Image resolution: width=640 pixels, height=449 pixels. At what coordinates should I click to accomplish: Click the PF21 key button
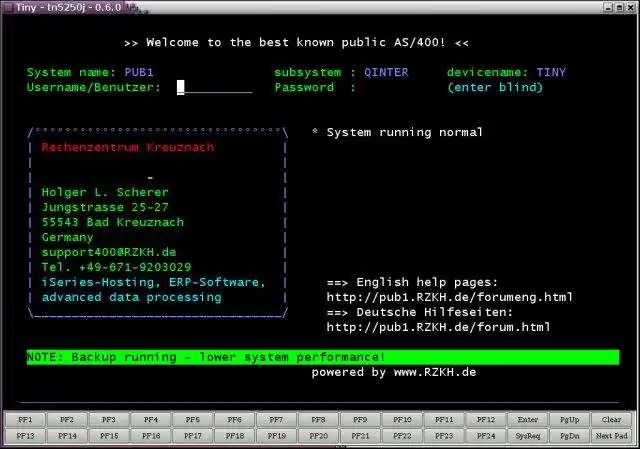[x=360, y=436]
